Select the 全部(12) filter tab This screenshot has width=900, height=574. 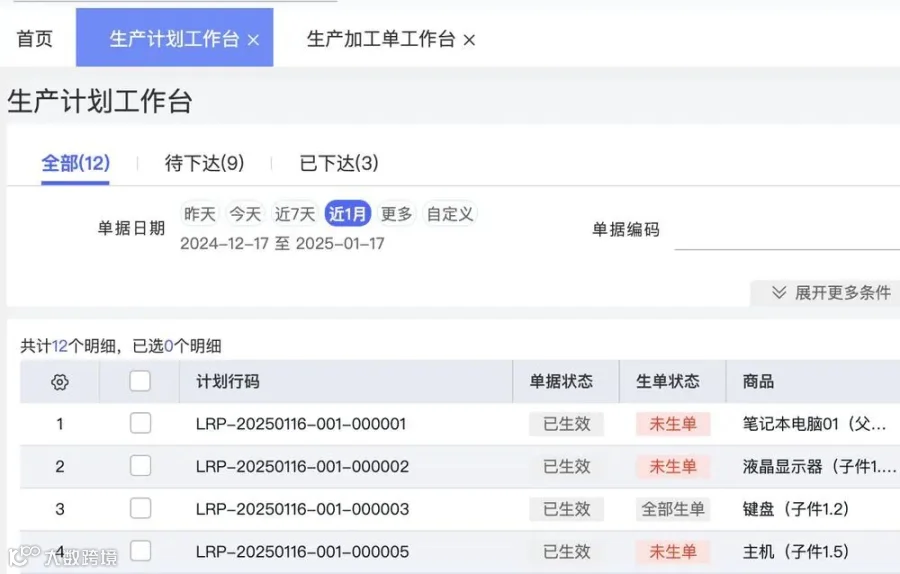point(75,163)
